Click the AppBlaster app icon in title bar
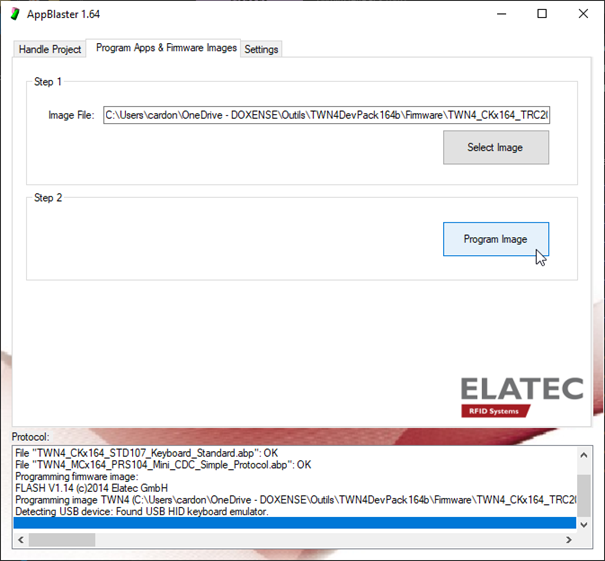This screenshot has width=605, height=561. (x=15, y=14)
